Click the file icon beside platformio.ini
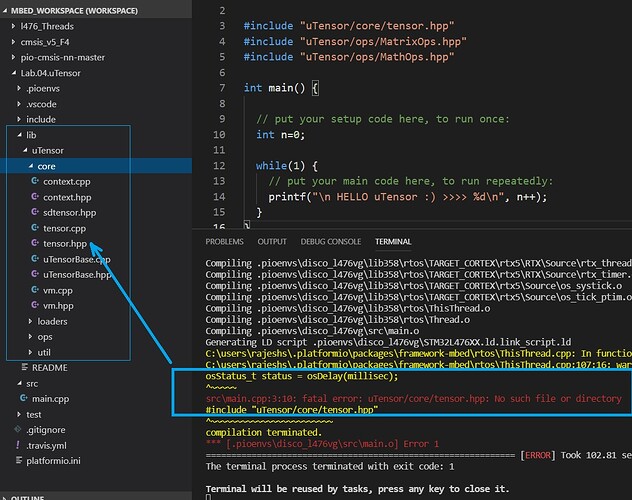This screenshot has height=500, width=632. point(19,461)
